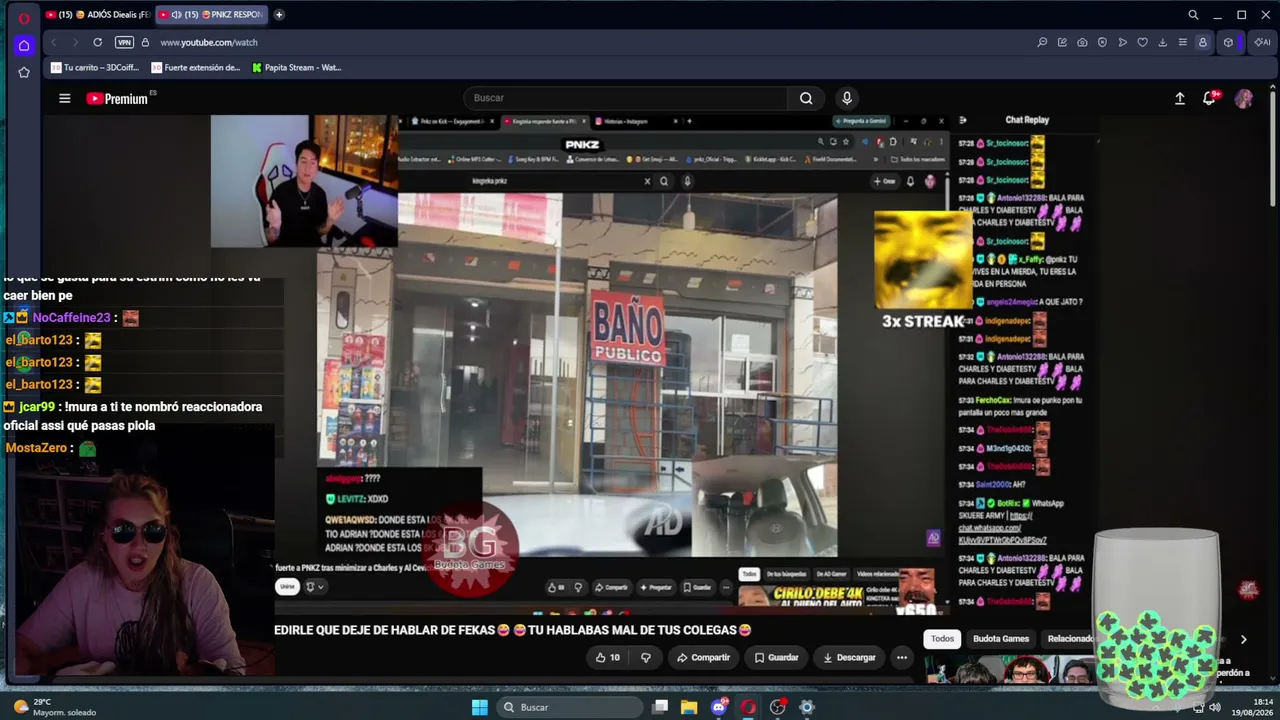Click the YouTube Buscar search field
This screenshot has width=1280, height=720.
(625, 98)
